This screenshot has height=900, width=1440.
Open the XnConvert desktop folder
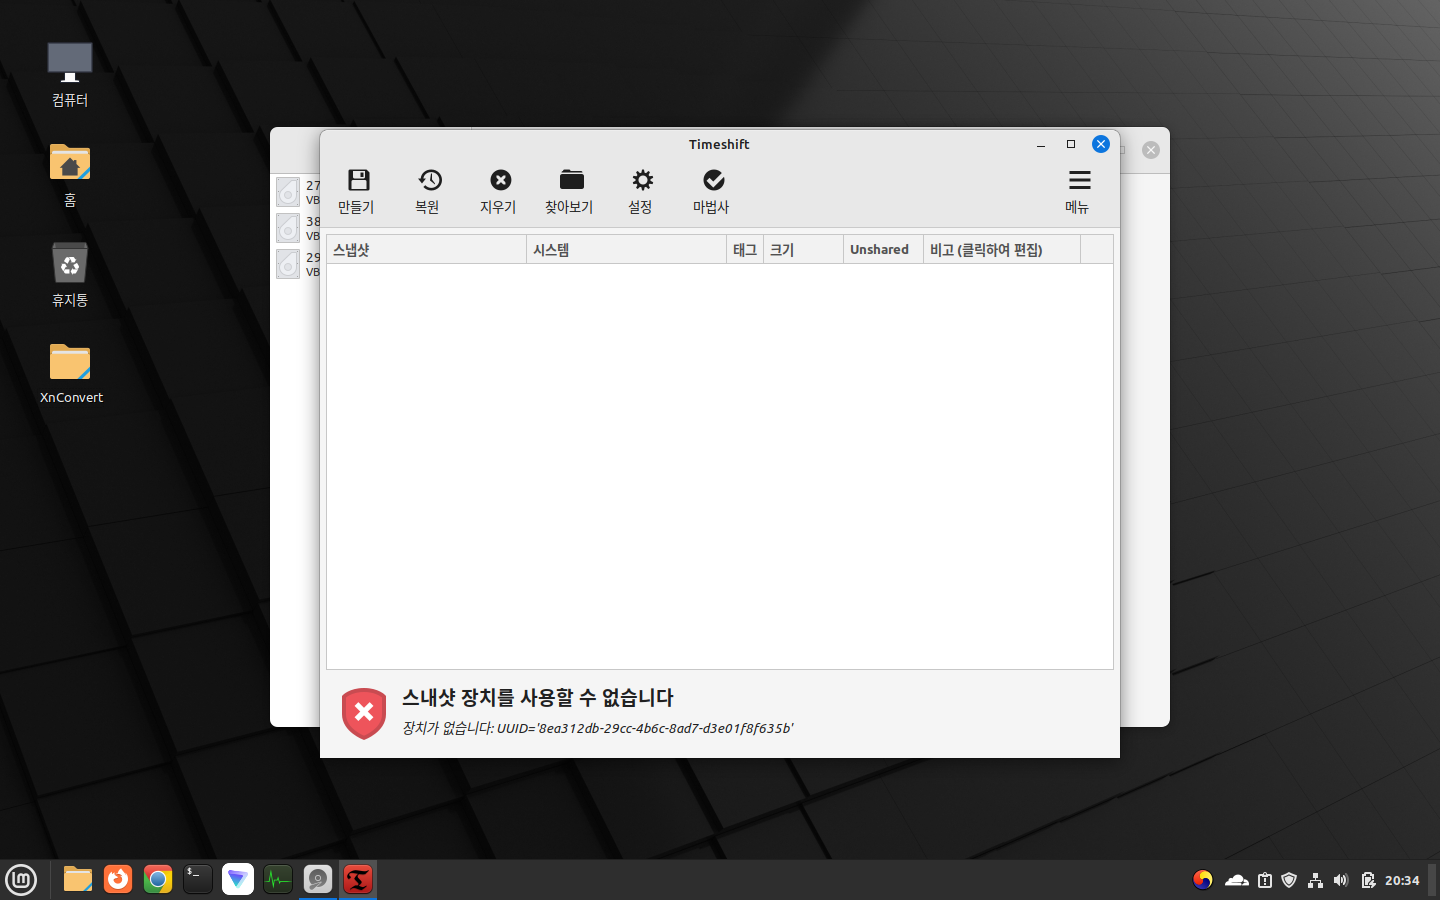click(x=71, y=373)
